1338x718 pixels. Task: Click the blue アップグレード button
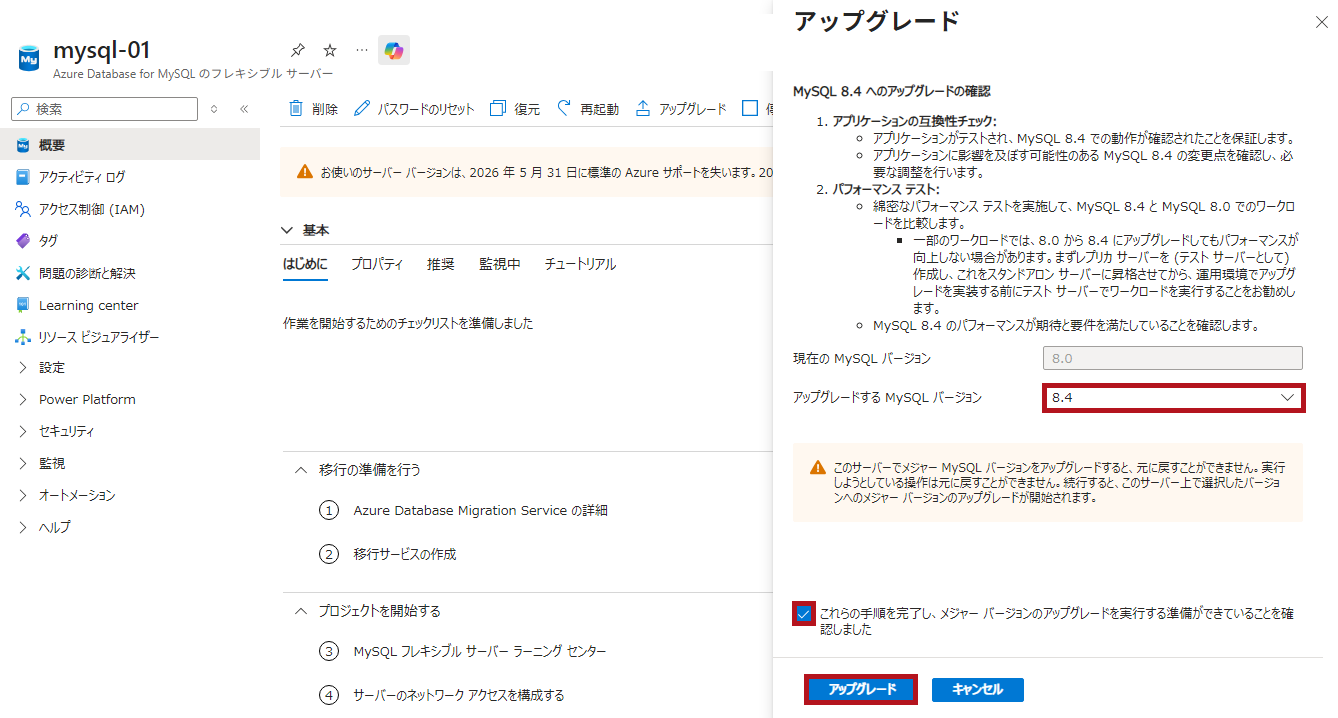[860, 689]
